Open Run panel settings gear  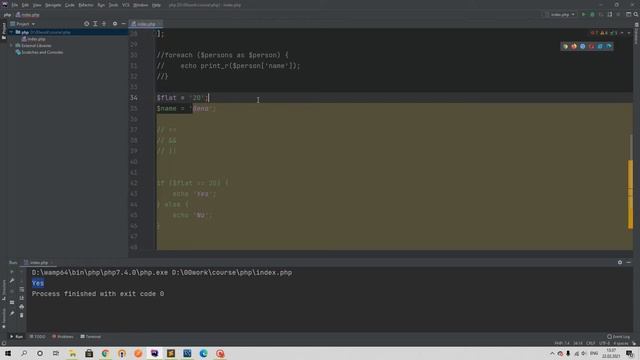pos(620,262)
